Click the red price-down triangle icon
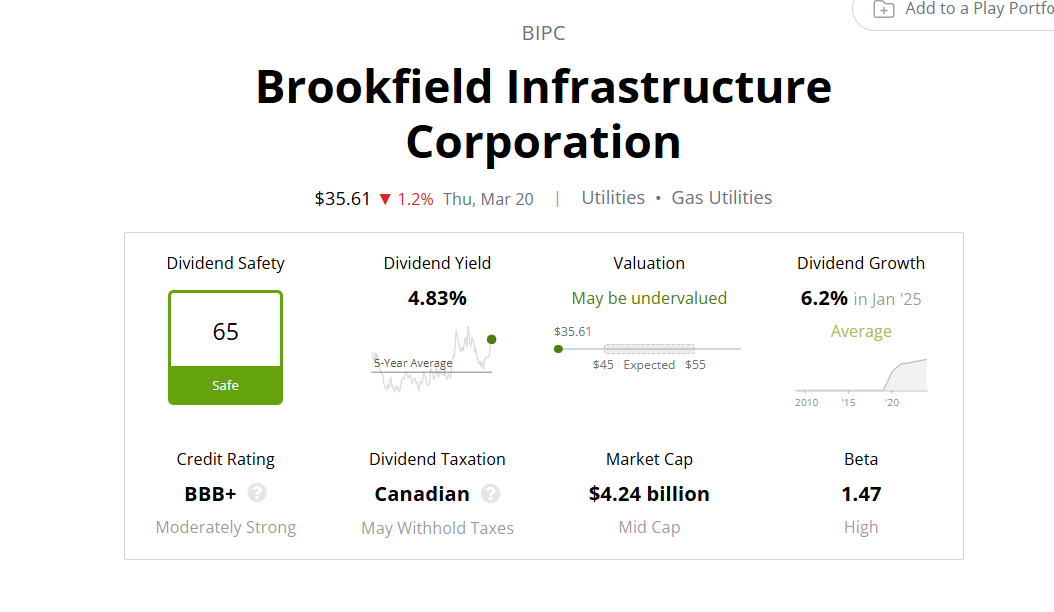The height and width of the screenshot is (612, 1054). [x=385, y=199]
